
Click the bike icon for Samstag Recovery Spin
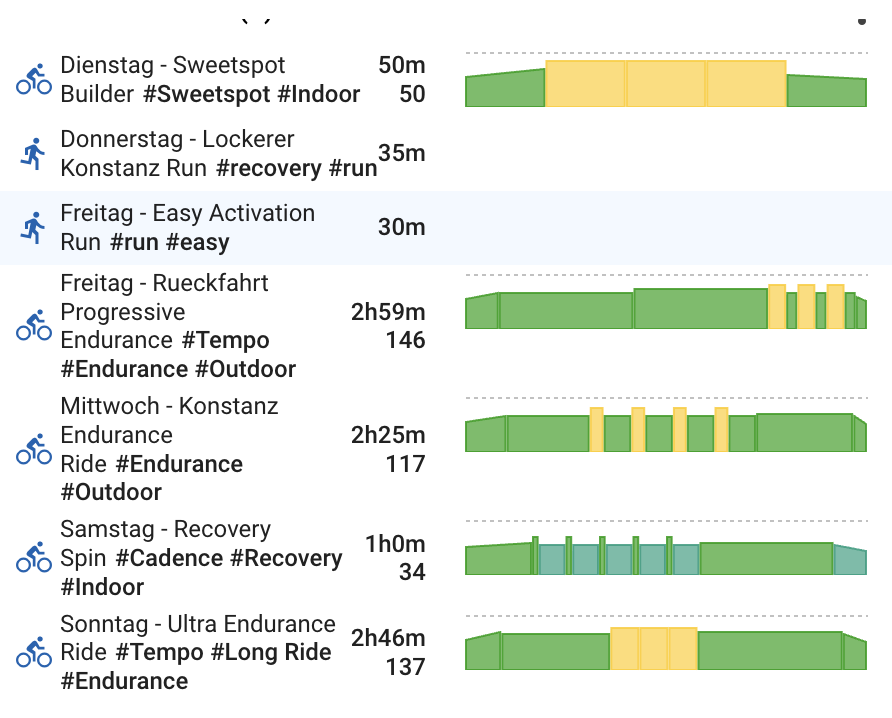[34, 558]
